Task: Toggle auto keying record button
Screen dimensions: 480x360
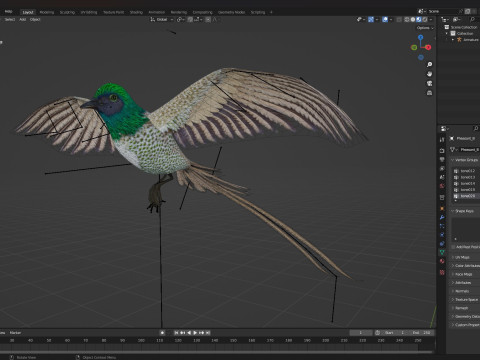Action: tap(162, 333)
